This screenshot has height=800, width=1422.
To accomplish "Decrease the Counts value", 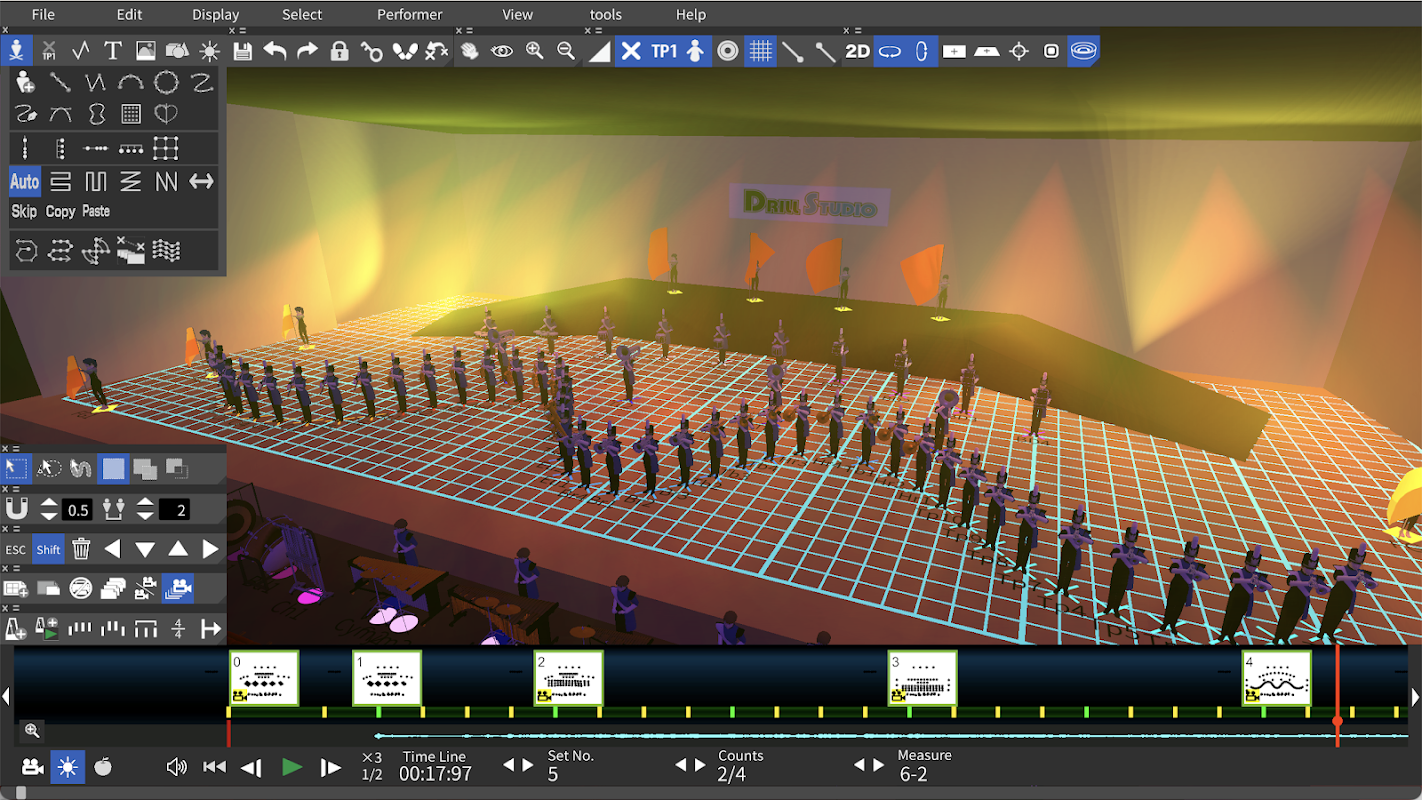I will 679,765.
